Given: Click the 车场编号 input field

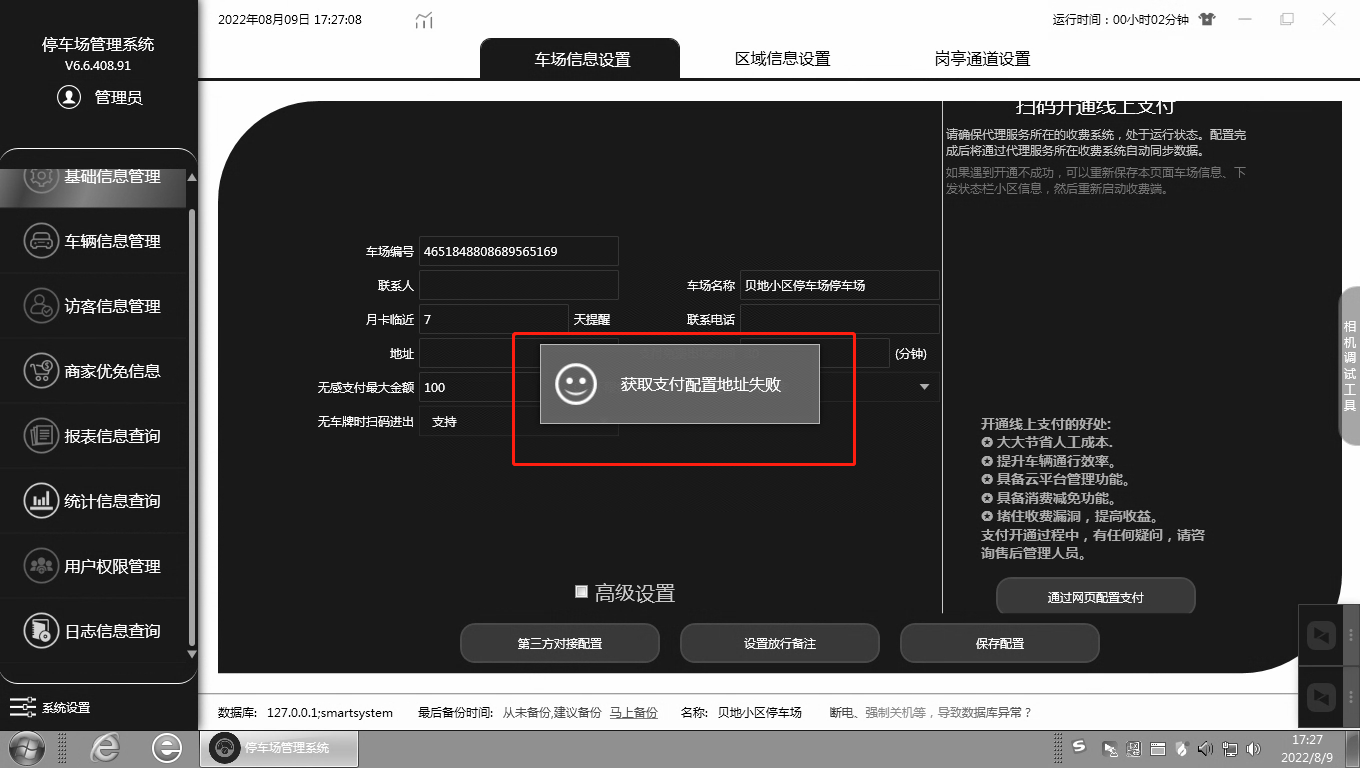Looking at the screenshot, I should 519,251.
